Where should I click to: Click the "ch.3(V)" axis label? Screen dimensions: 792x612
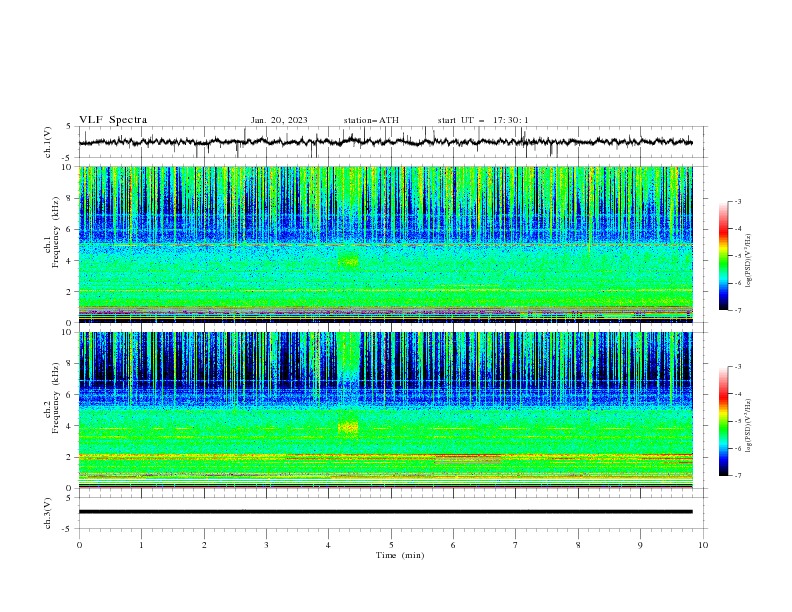pyautogui.click(x=48, y=513)
